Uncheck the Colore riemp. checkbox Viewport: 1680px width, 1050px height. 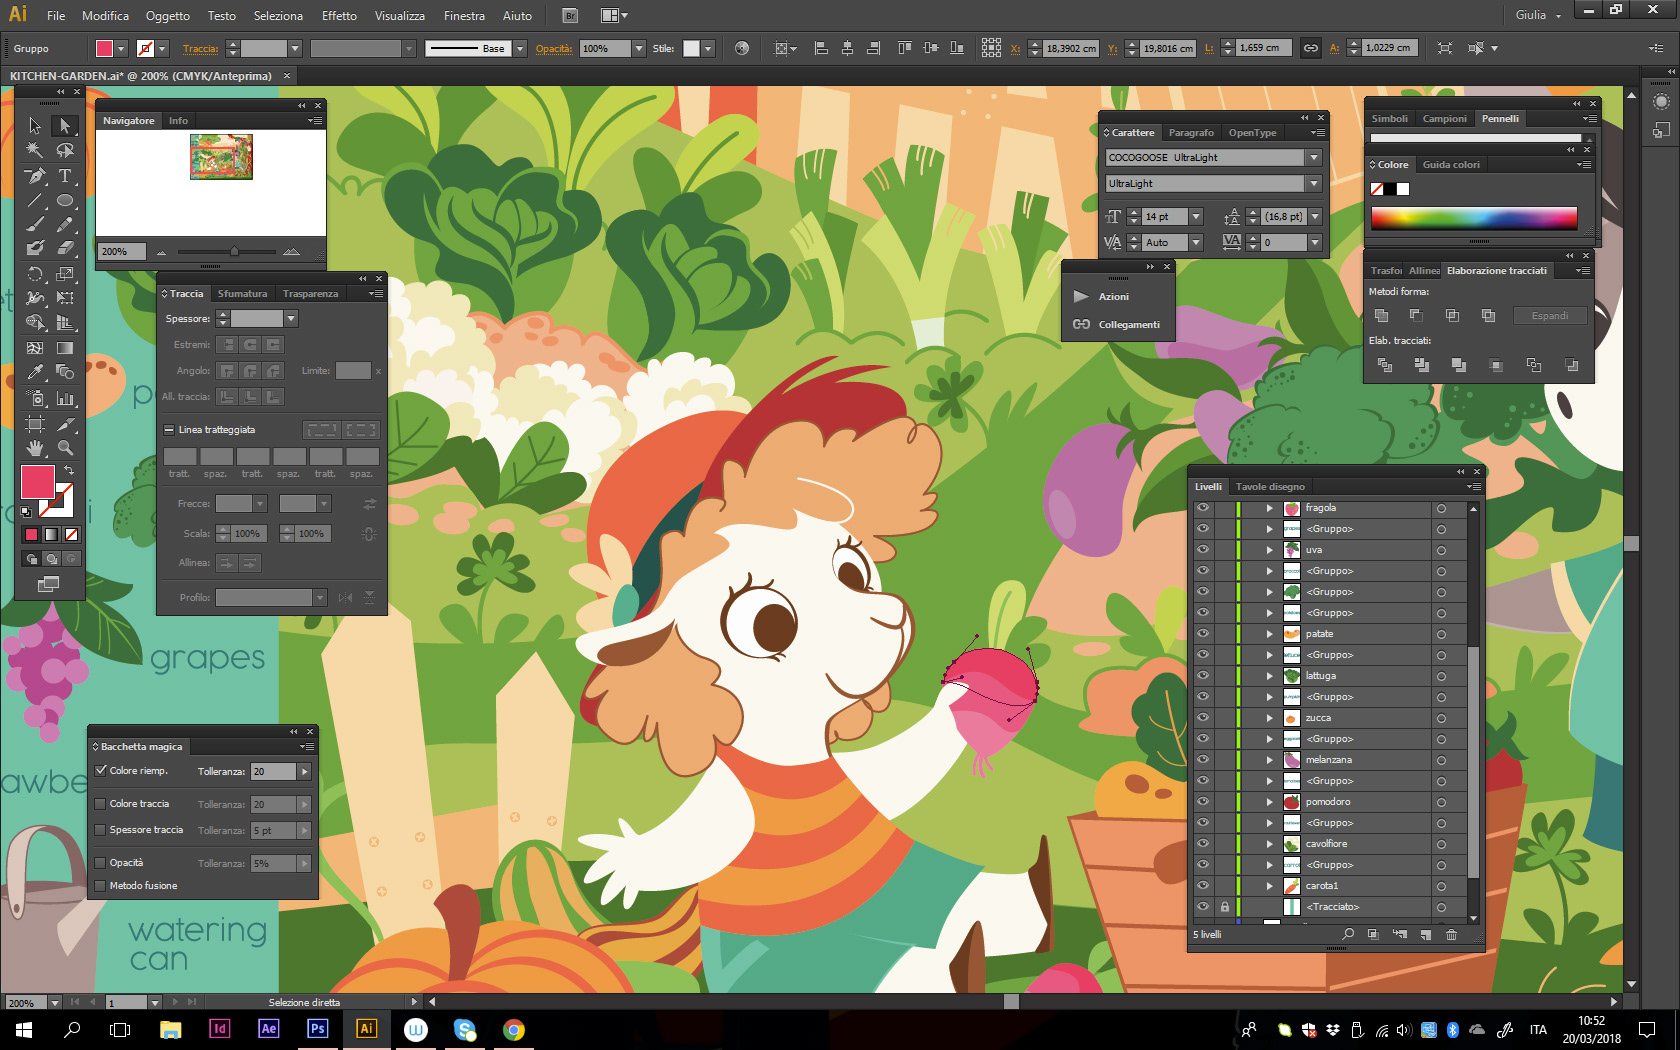tap(100, 771)
